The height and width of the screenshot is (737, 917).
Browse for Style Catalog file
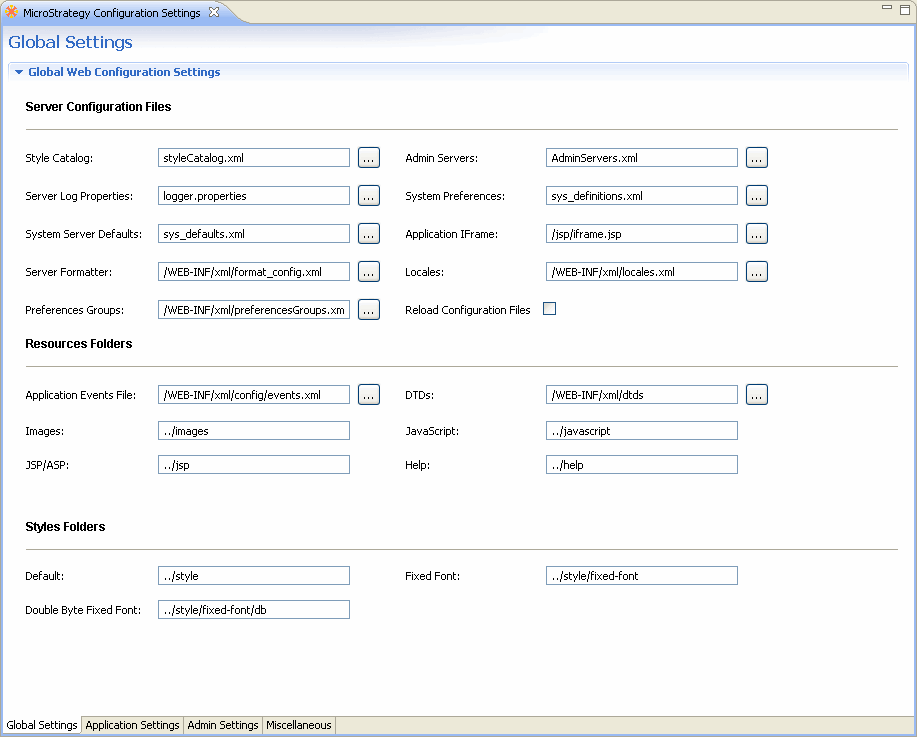(x=369, y=157)
